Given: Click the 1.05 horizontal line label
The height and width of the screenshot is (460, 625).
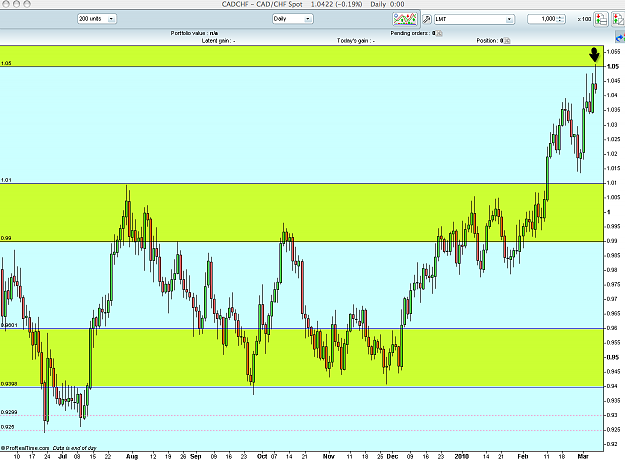Looking at the screenshot, I should [6, 63].
